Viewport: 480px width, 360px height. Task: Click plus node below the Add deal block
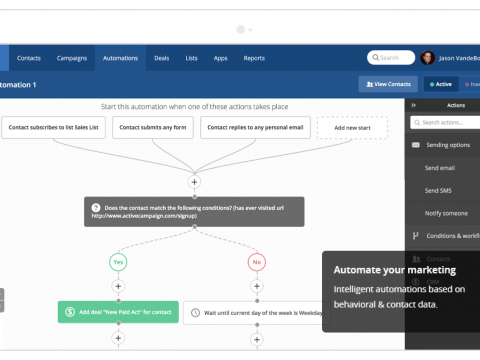(x=118, y=338)
